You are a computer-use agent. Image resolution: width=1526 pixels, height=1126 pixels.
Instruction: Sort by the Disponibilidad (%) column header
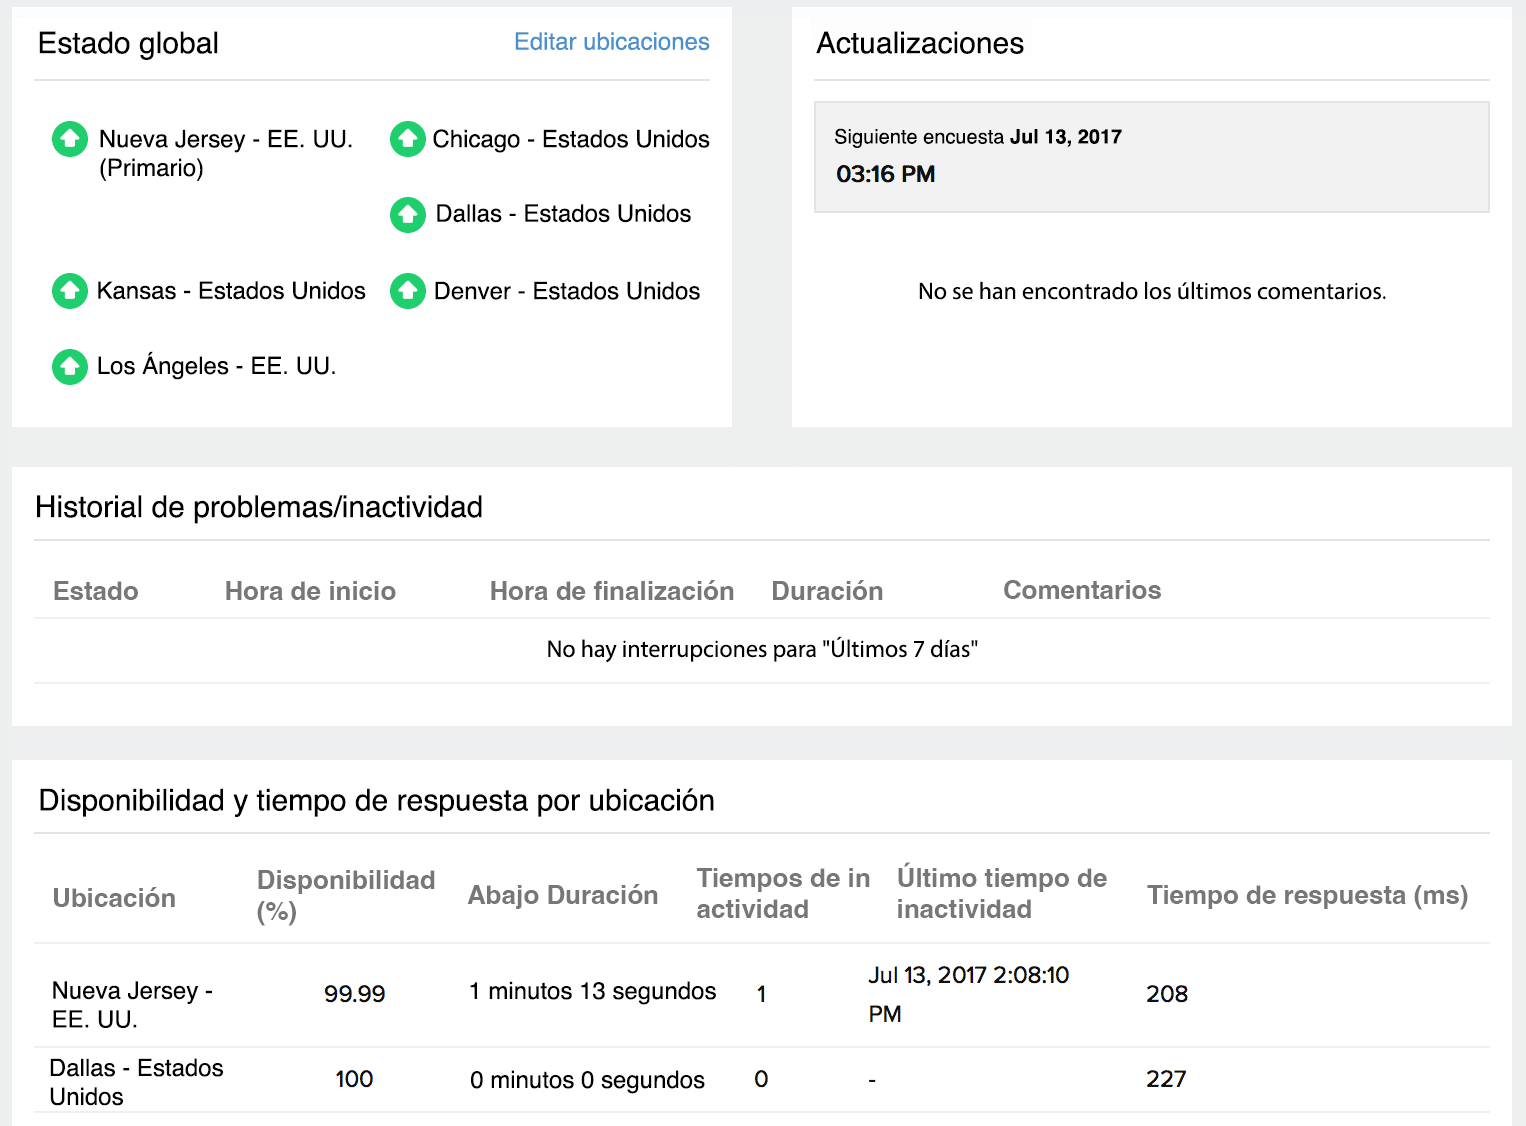345,895
